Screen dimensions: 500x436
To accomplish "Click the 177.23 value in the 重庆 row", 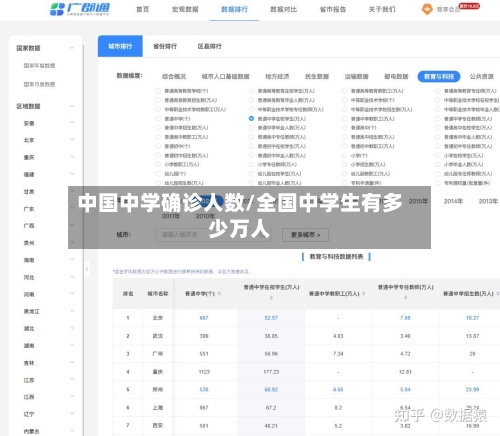I will [x=271, y=372].
